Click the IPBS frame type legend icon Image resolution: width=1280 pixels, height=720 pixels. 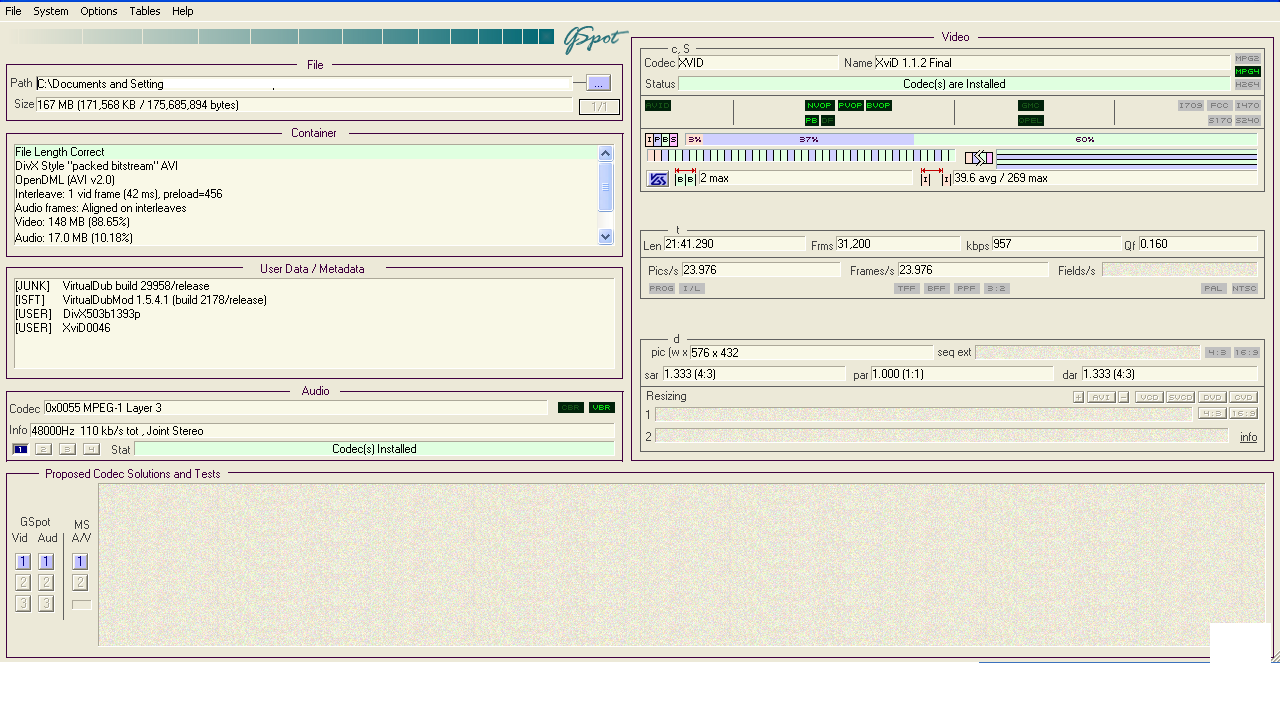[x=662, y=140]
